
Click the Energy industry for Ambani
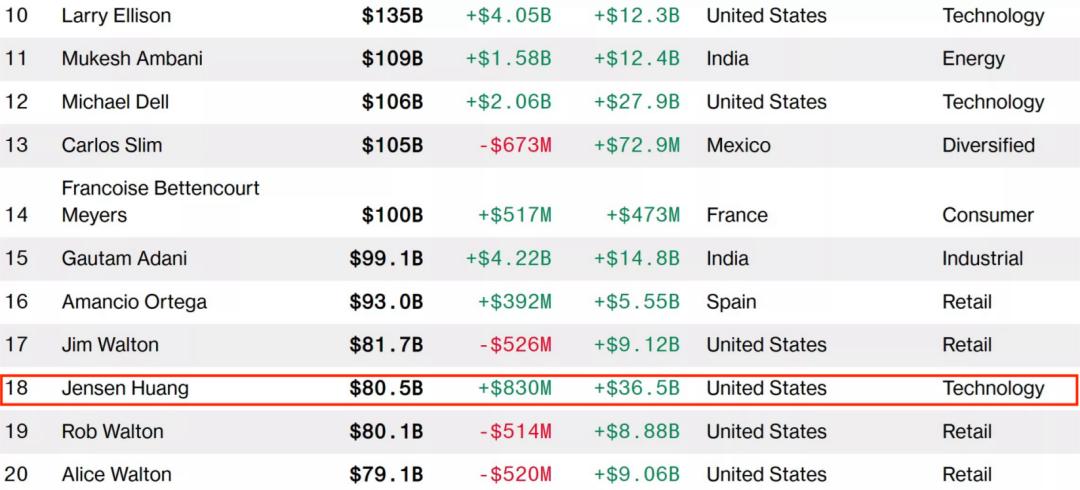973,59
